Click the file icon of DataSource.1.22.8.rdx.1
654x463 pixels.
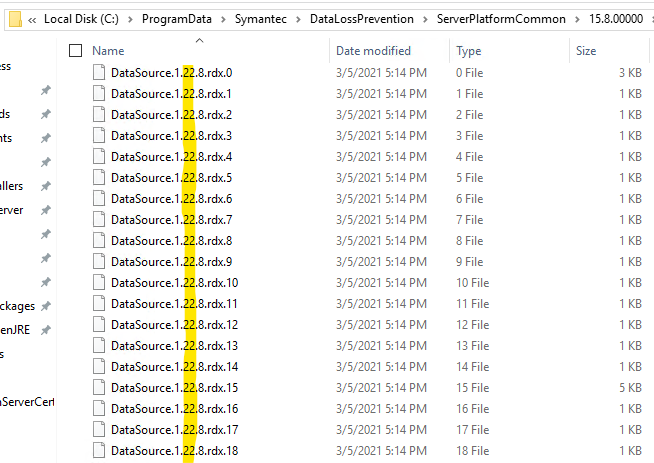pyautogui.click(x=99, y=93)
